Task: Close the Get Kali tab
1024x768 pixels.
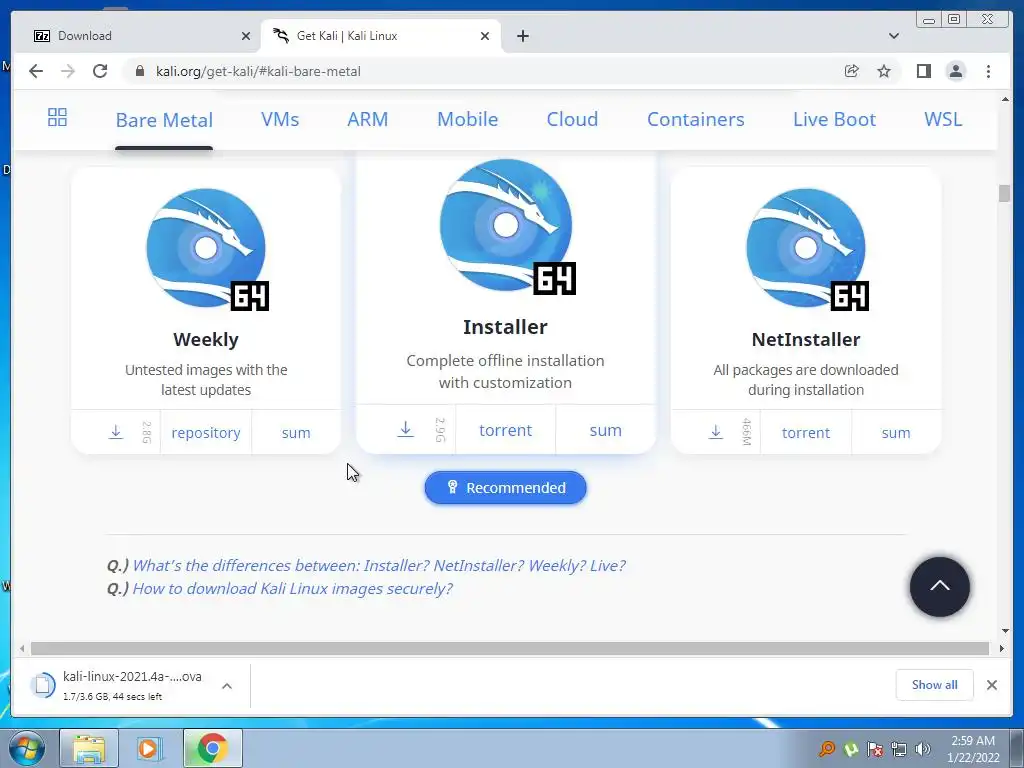Action: point(485,36)
